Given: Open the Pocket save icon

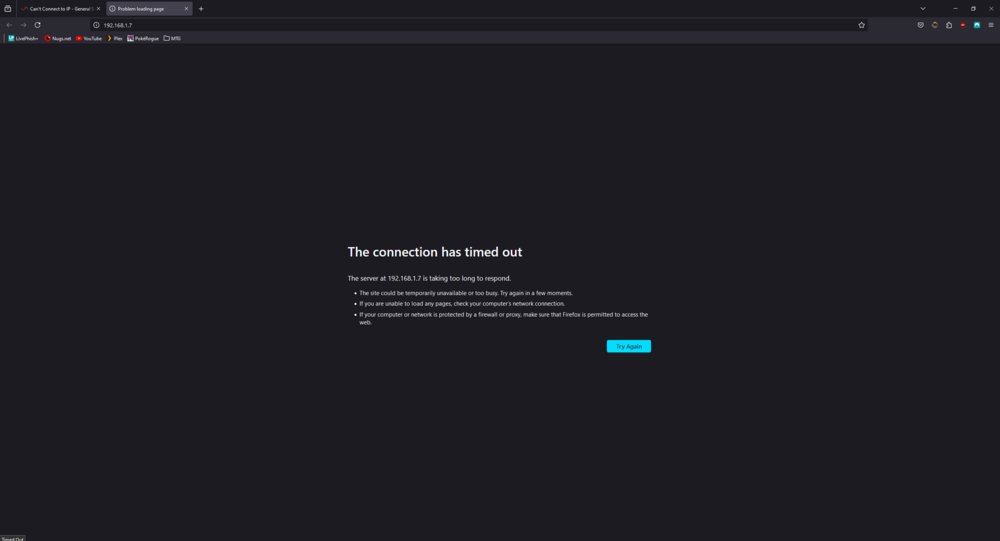Looking at the screenshot, I should (920, 25).
